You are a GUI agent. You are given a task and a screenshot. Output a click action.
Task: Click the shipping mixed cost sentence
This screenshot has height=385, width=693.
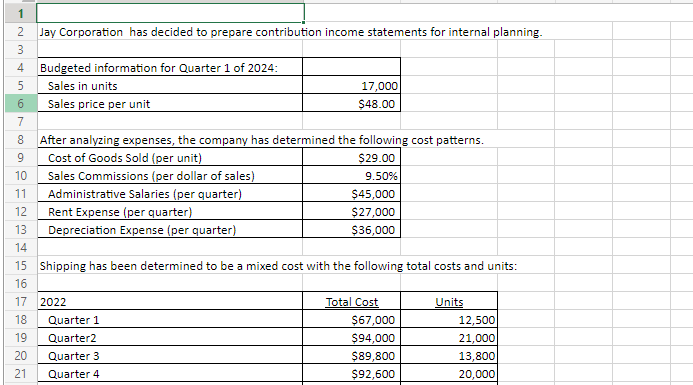(x=278, y=266)
